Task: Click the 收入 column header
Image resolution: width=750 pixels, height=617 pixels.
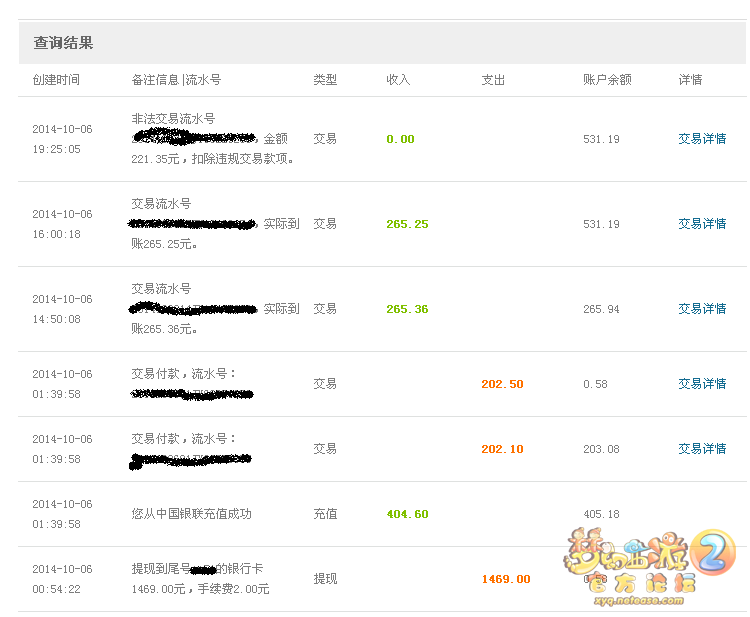Action: [x=398, y=80]
